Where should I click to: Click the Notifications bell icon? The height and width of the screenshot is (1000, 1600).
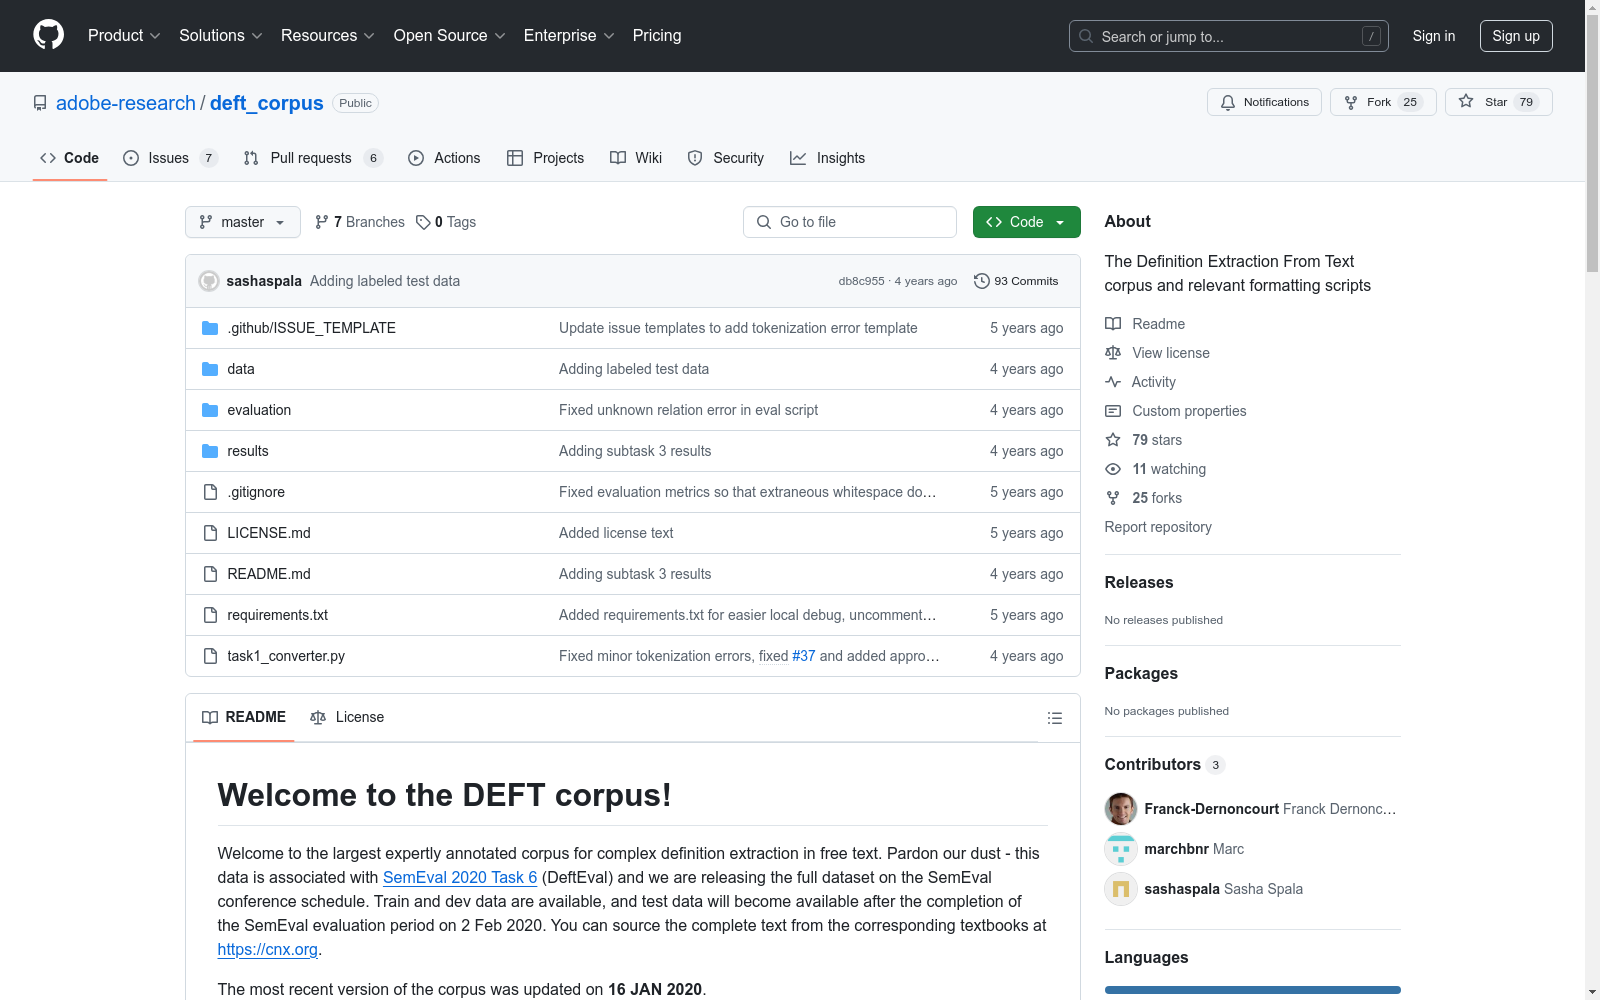[1228, 102]
